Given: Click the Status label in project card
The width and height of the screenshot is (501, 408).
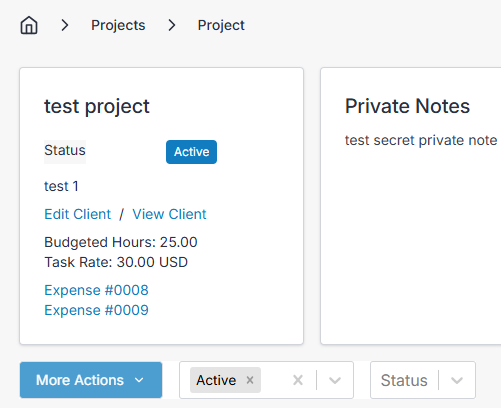Looking at the screenshot, I should pos(65,150).
